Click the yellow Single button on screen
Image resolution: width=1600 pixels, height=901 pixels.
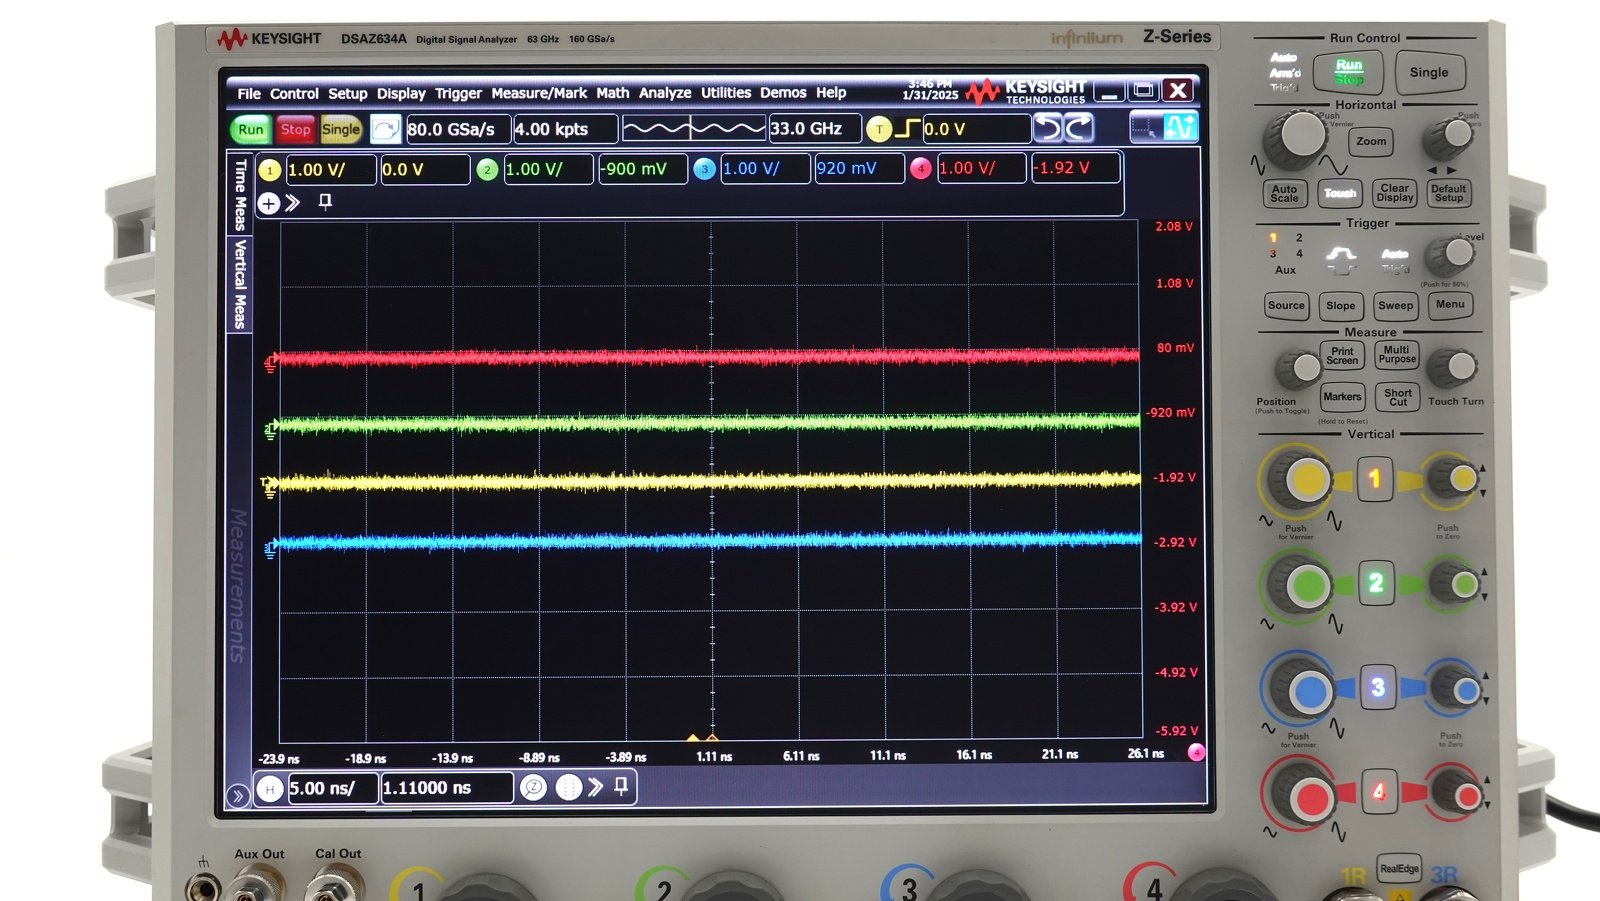coord(340,129)
